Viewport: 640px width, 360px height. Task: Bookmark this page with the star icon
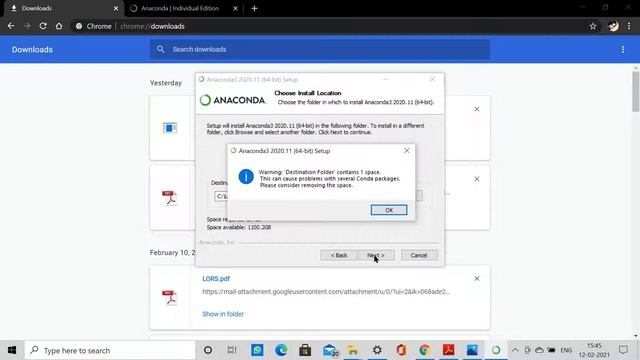tap(593, 26)
